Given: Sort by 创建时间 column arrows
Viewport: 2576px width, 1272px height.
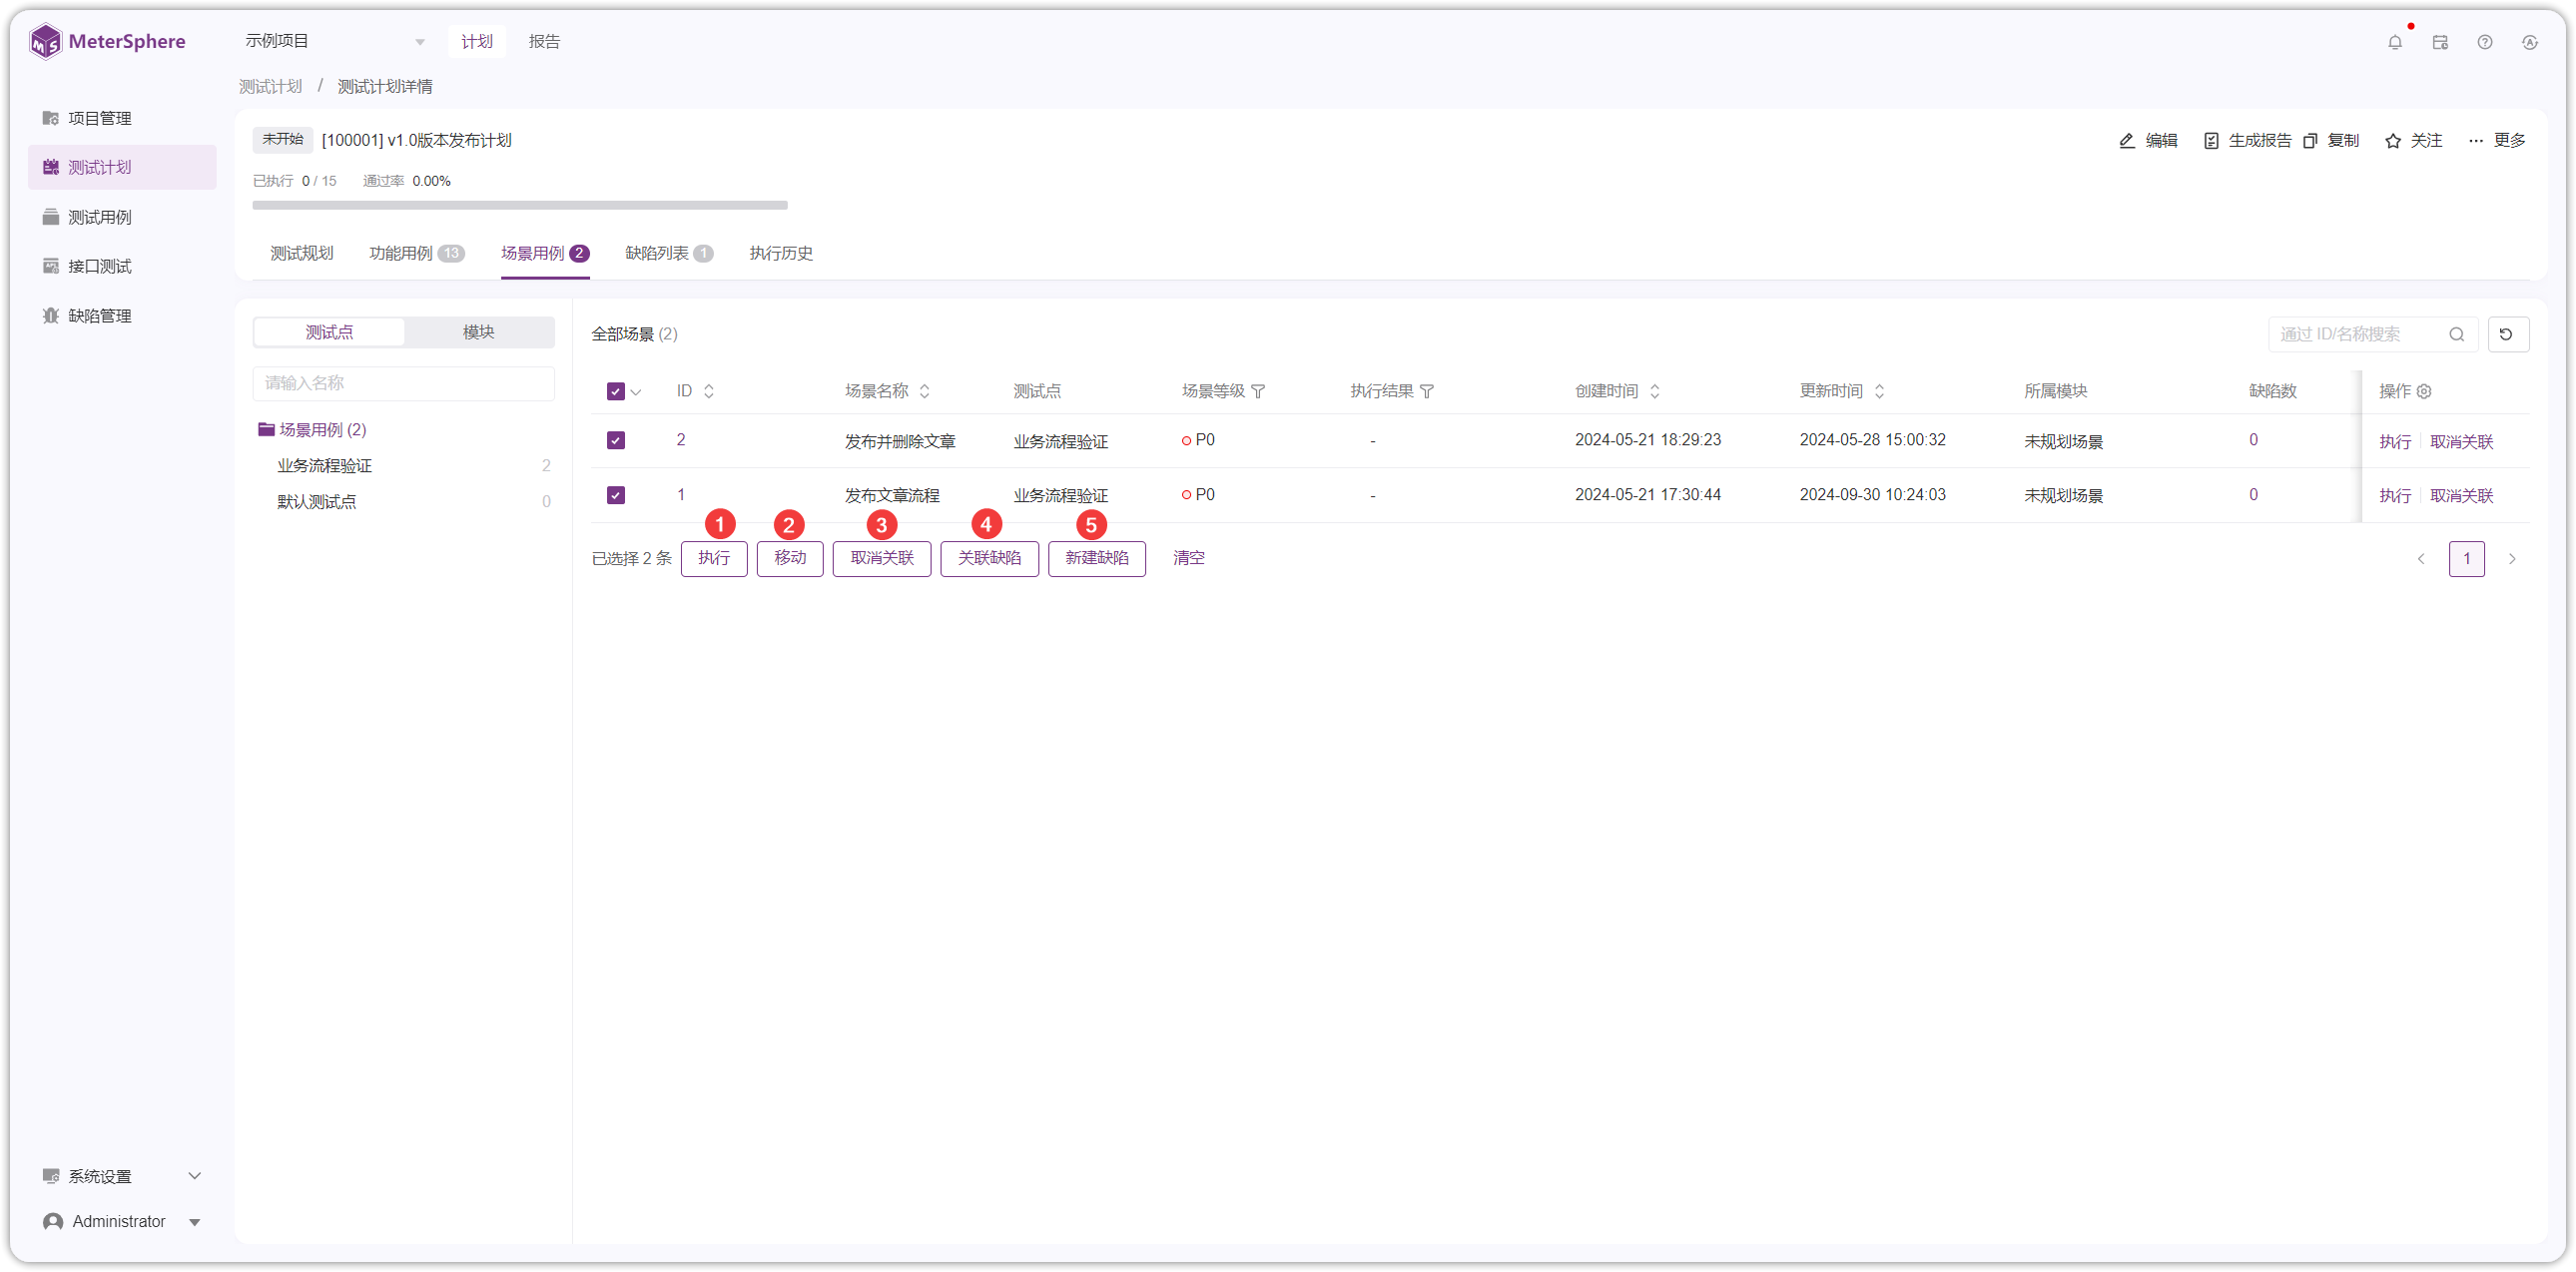Looking at the screenshot, I should 1655,391.
